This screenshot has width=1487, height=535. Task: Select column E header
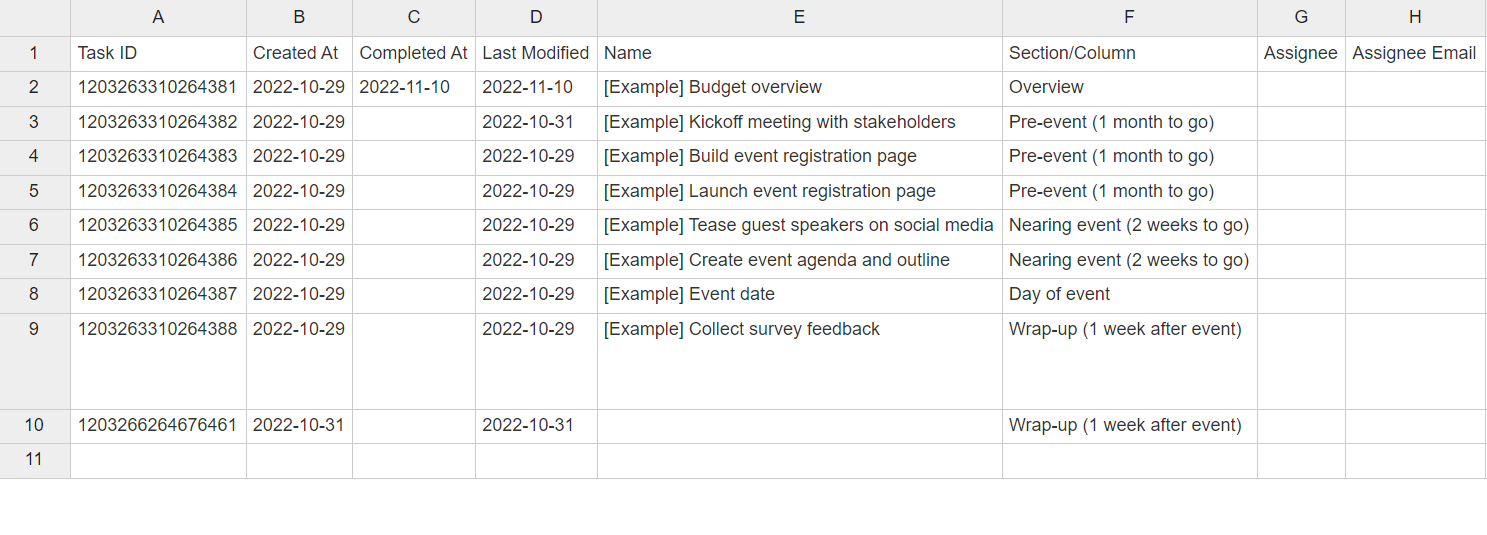point(799,17)
